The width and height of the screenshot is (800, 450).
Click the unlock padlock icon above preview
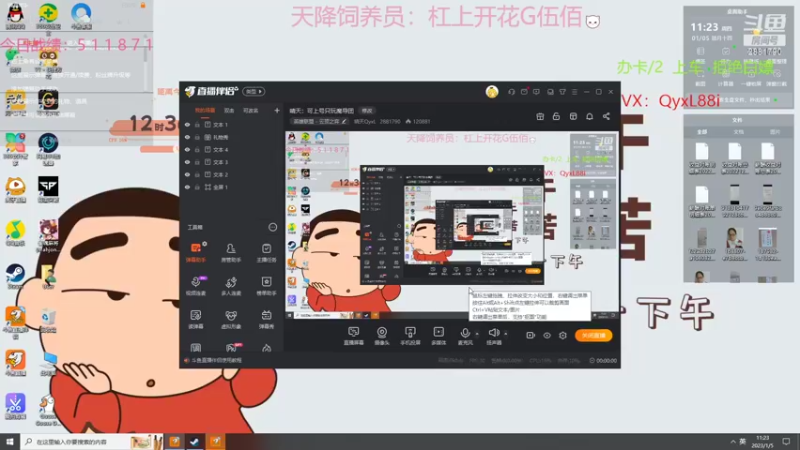pyautogui.click(x=556, y=116)
